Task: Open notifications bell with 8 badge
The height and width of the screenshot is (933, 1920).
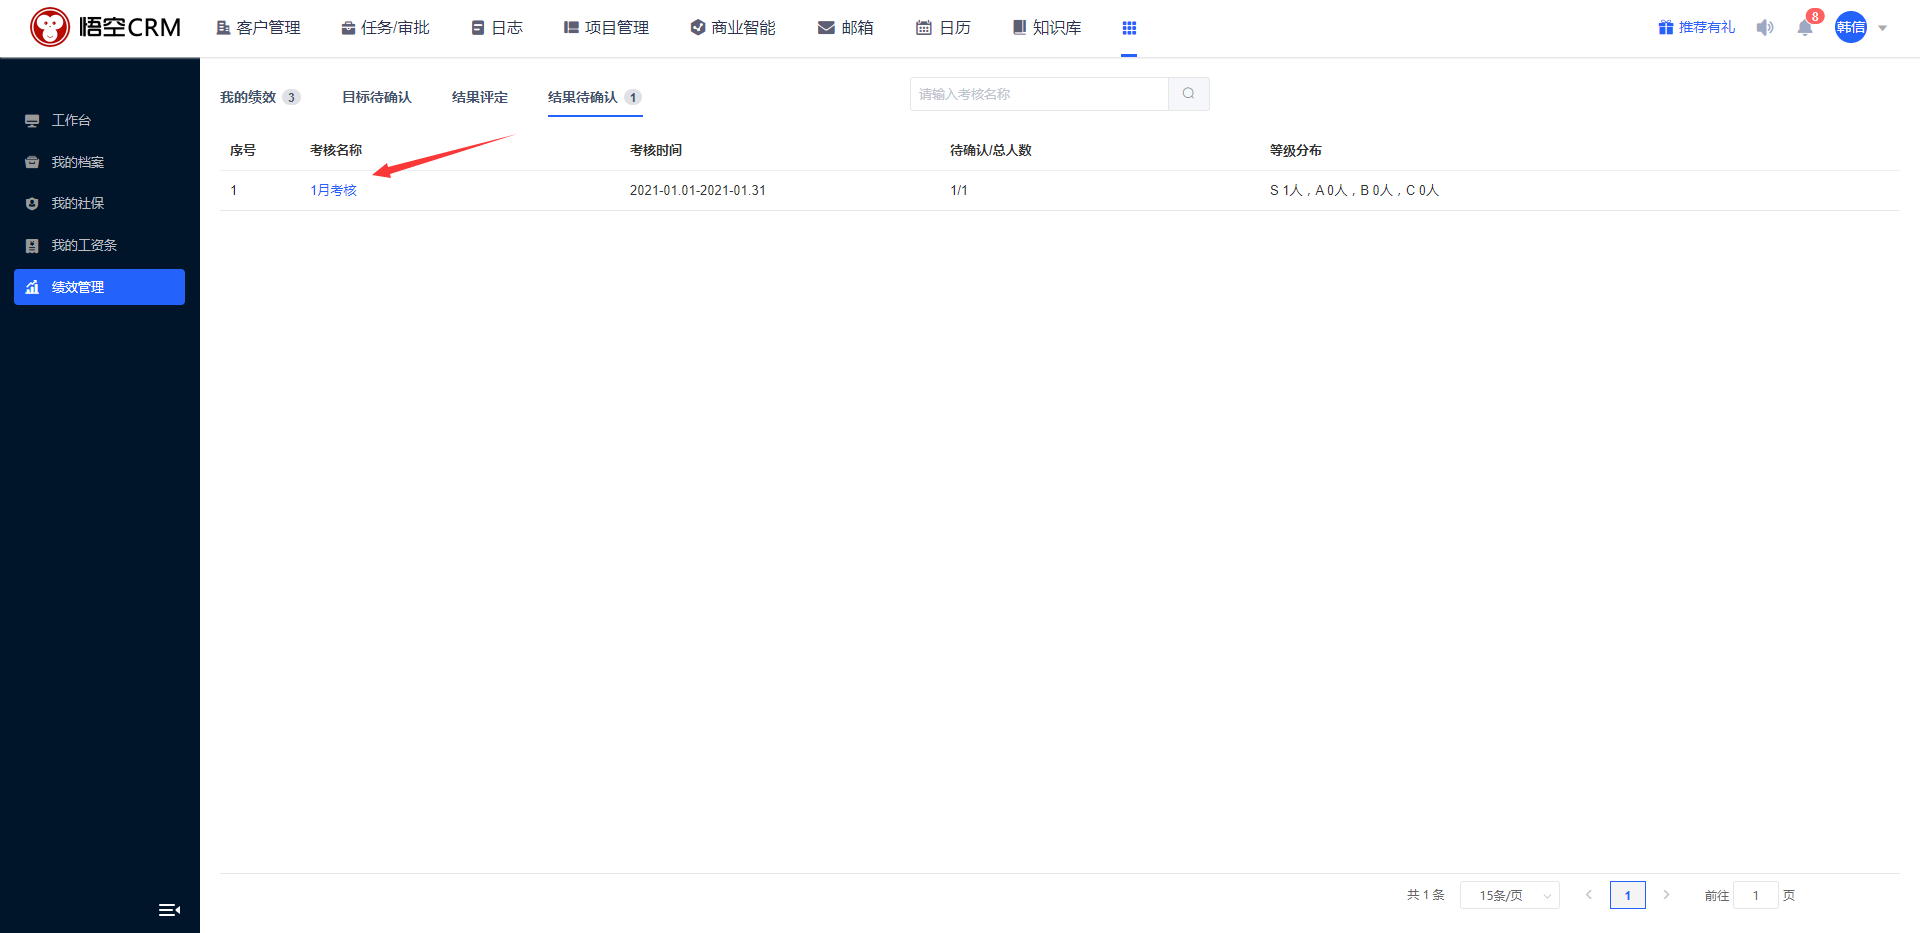Action: point(1806,26)
